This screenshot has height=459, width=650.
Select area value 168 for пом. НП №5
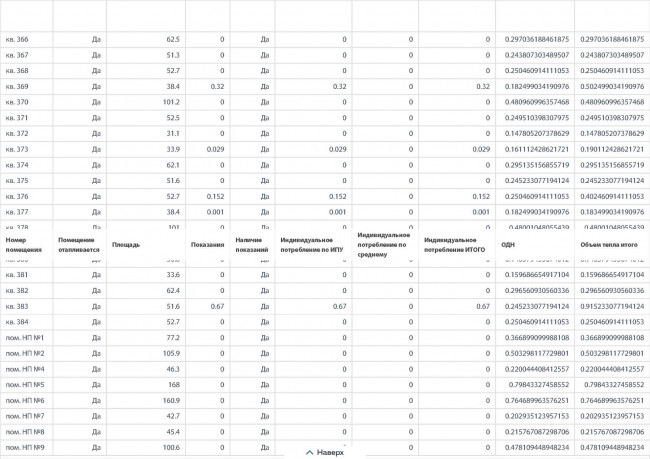(174, 385)
